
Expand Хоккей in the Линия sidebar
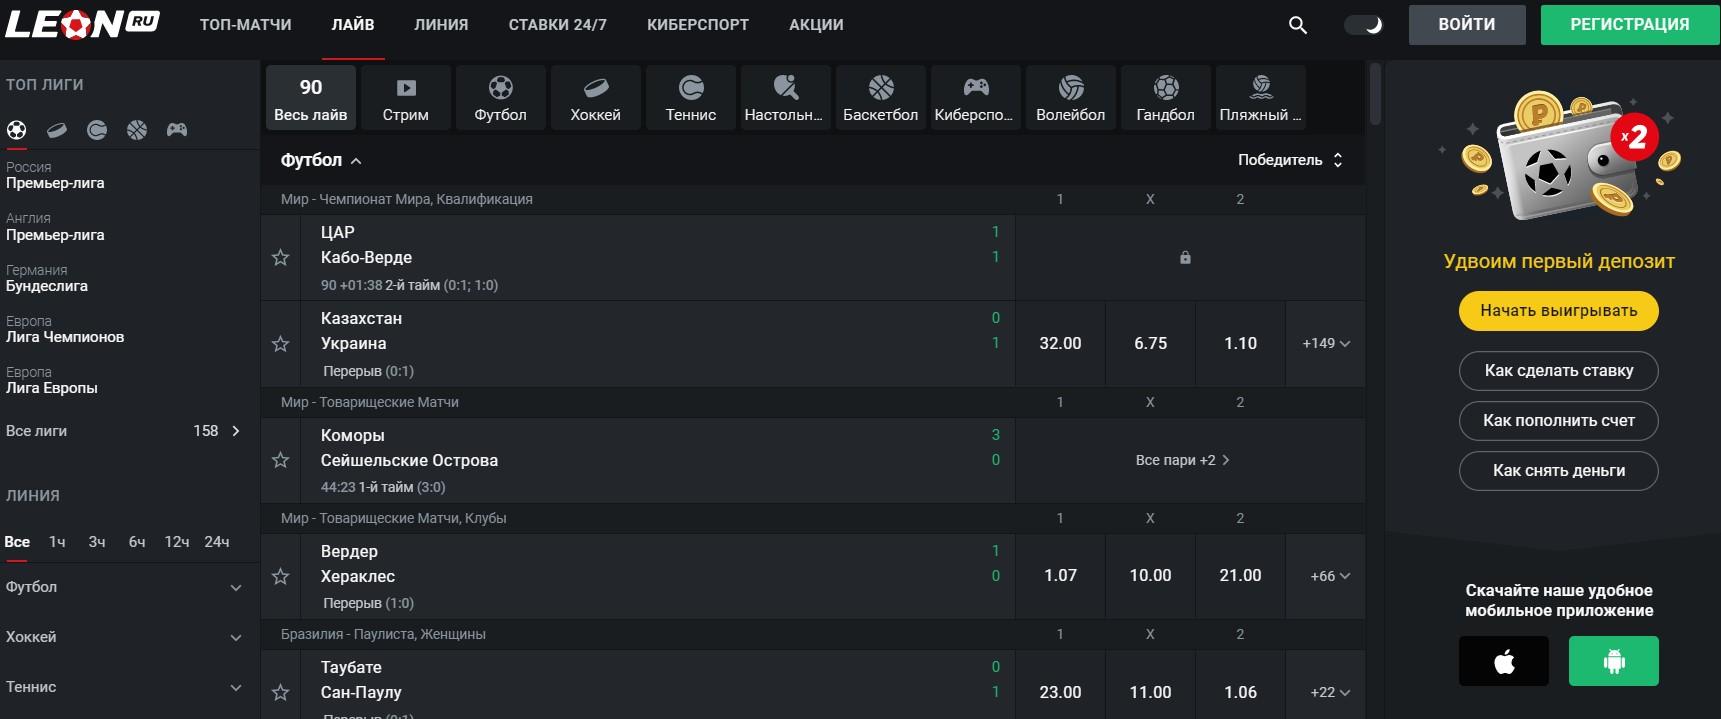click(x=124, y=637)
